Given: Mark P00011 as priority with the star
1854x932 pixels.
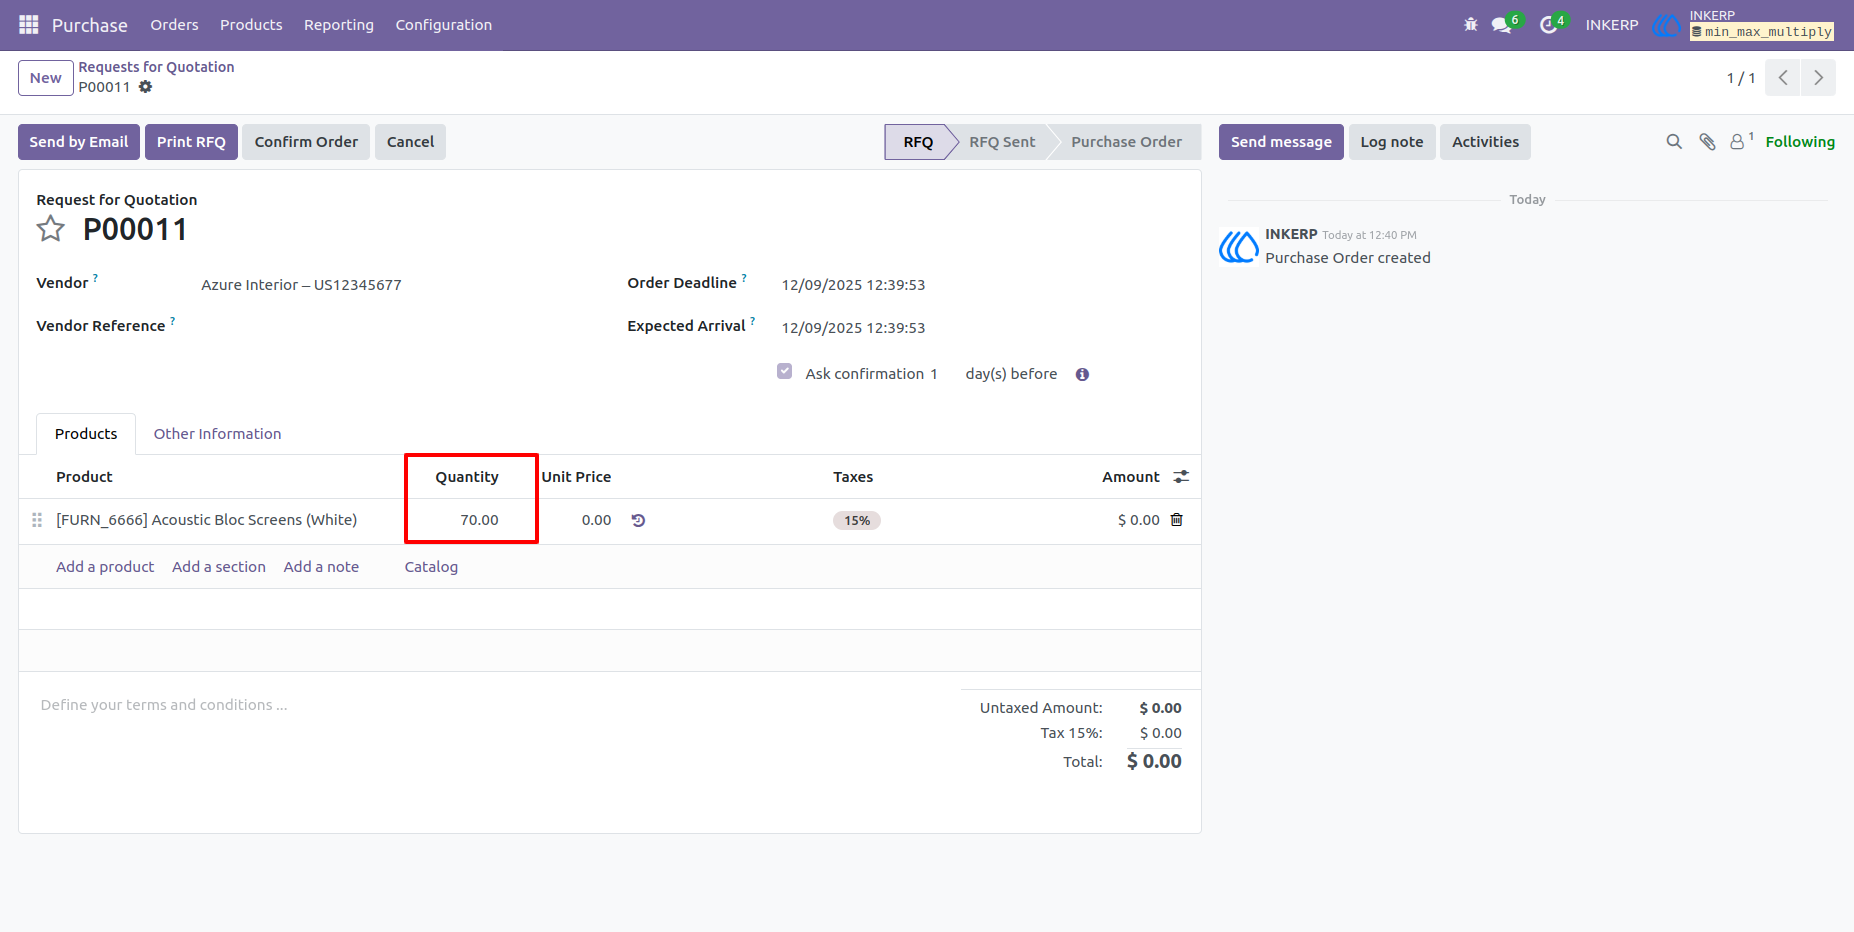Looking at the screenshot, I should tap(51, 229).
